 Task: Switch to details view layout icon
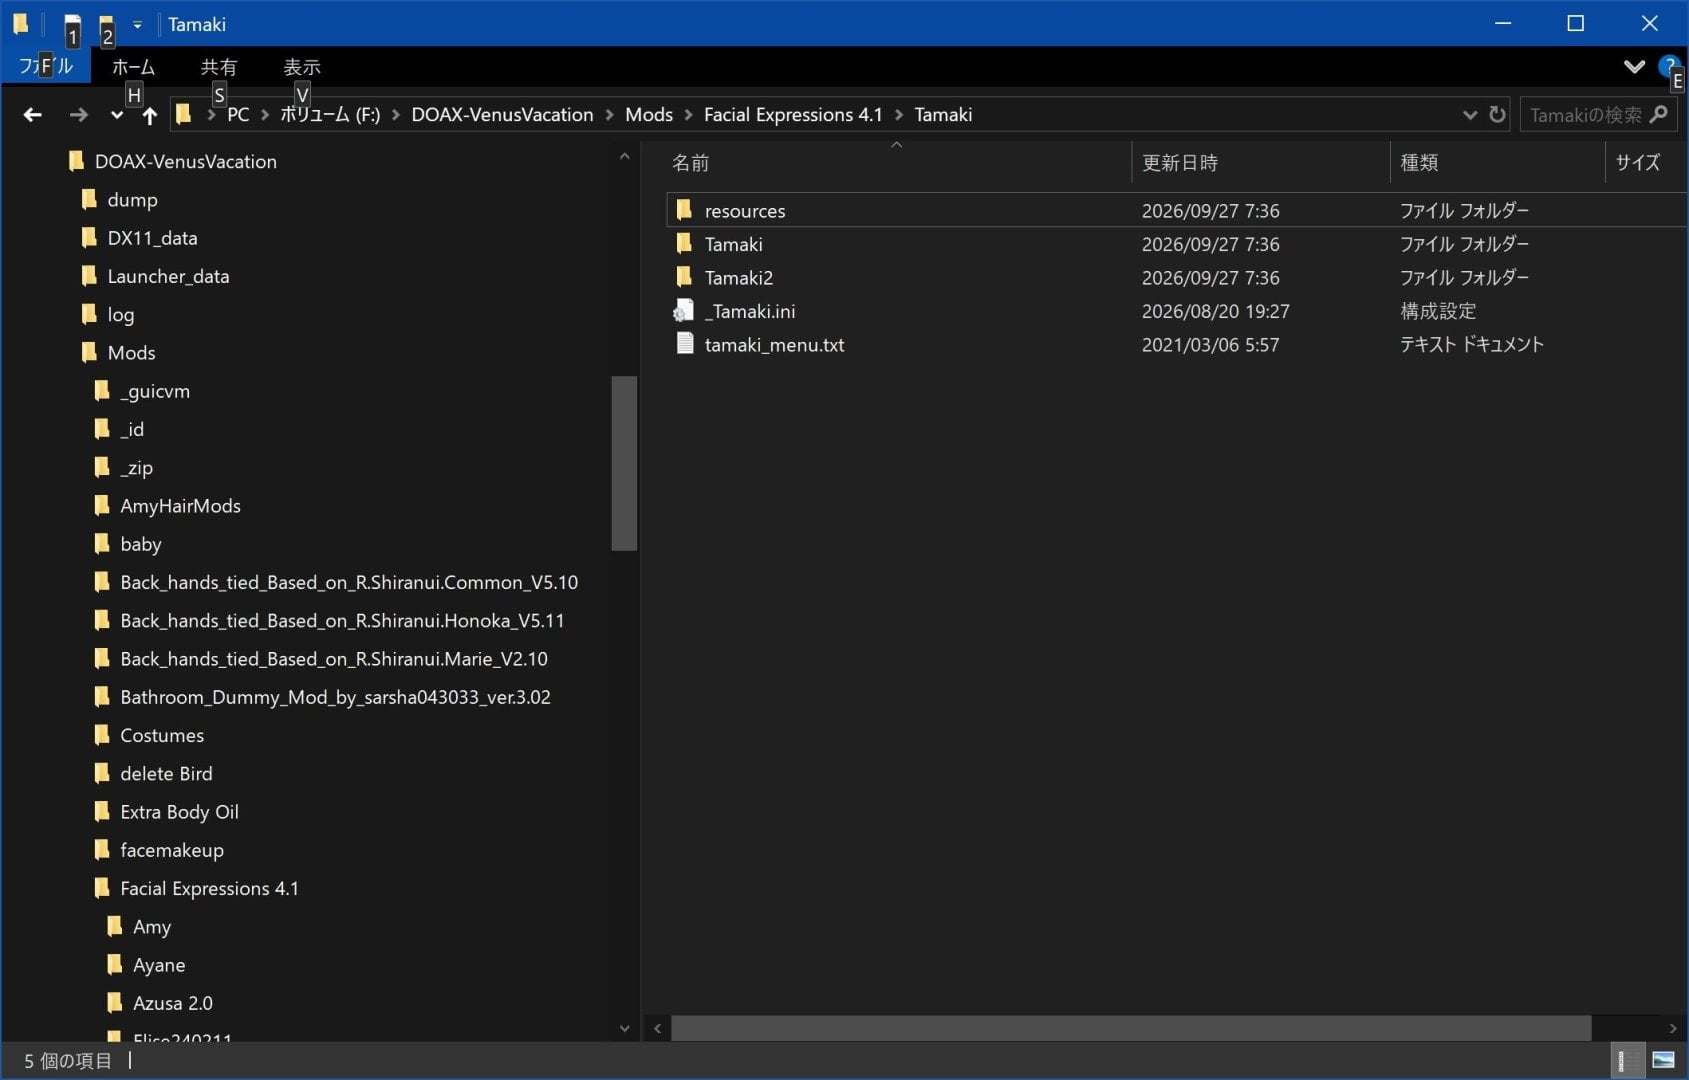[1628, 1060]
